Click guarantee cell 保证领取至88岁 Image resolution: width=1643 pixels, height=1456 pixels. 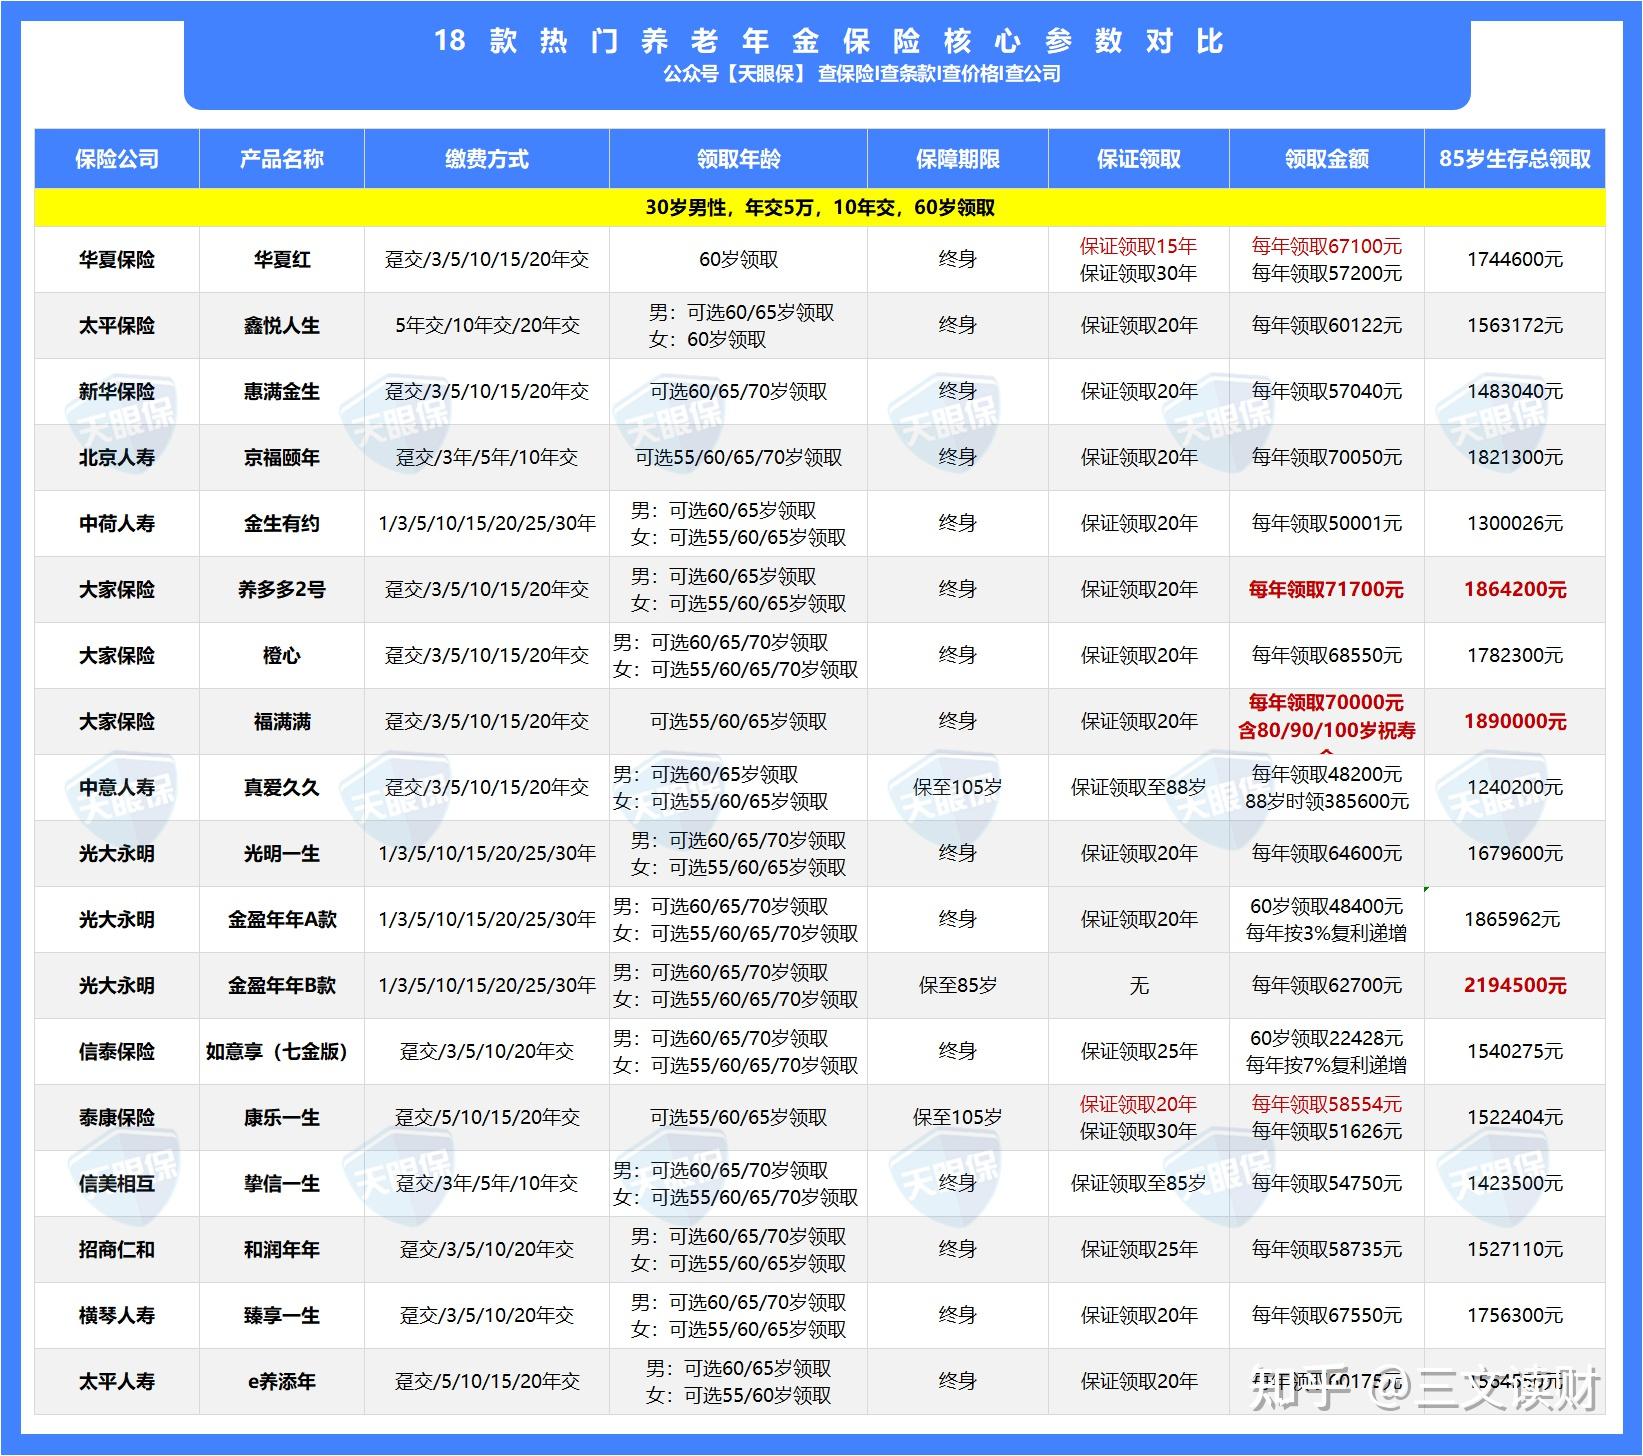[x=1139, y=788]
